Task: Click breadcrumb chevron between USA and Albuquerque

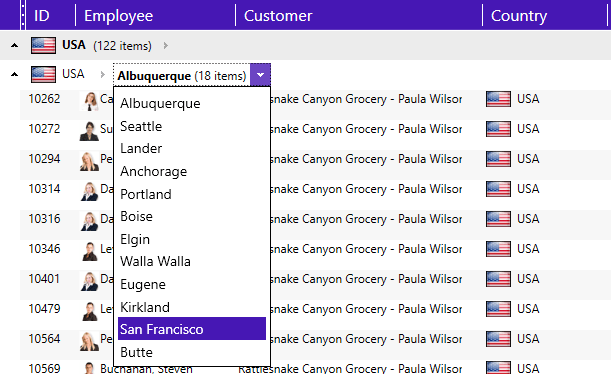Action: pyautogui.click(x=102, y=74)
